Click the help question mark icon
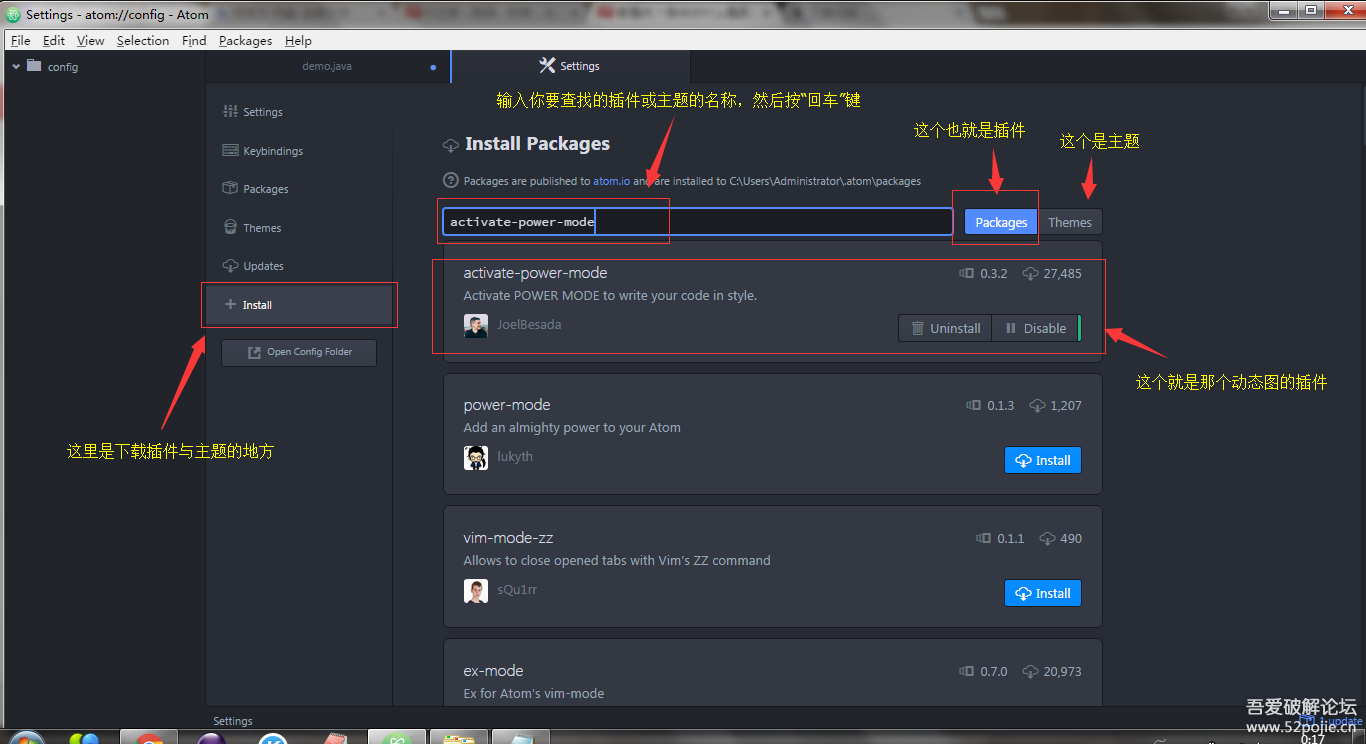The image size is (1366, 744). (x=451, y=181)
